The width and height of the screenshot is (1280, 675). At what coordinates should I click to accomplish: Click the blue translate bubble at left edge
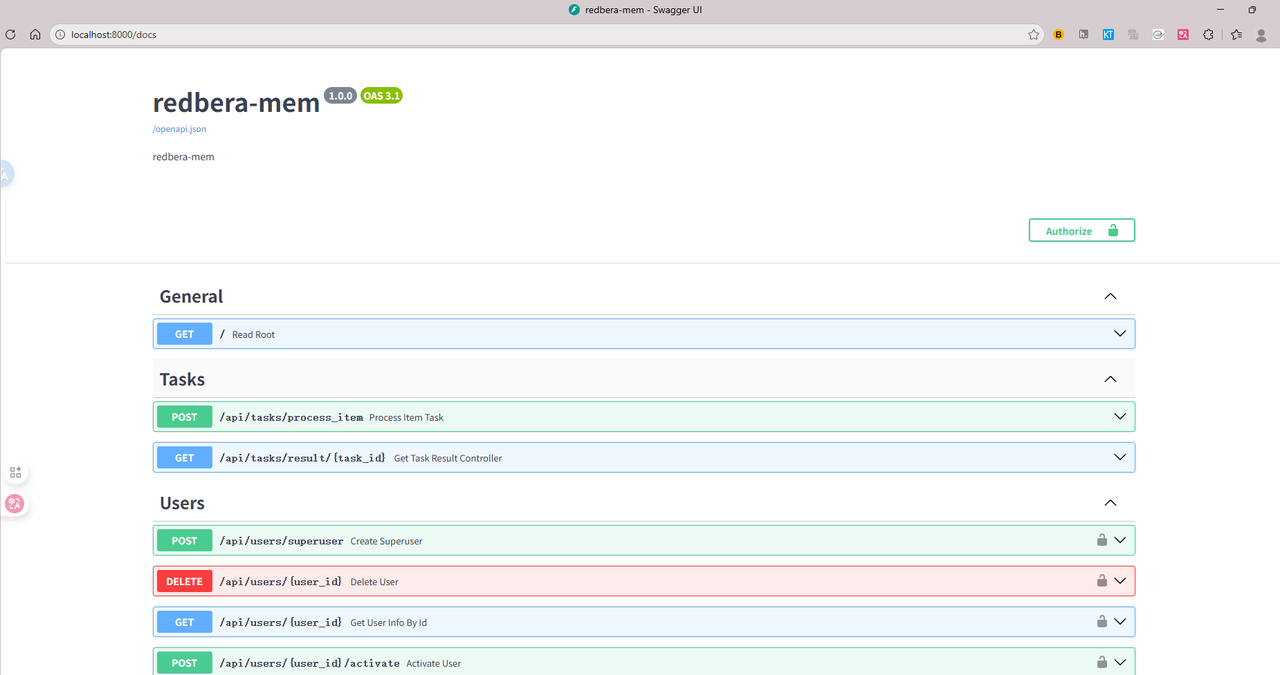(x=5, y=174)
